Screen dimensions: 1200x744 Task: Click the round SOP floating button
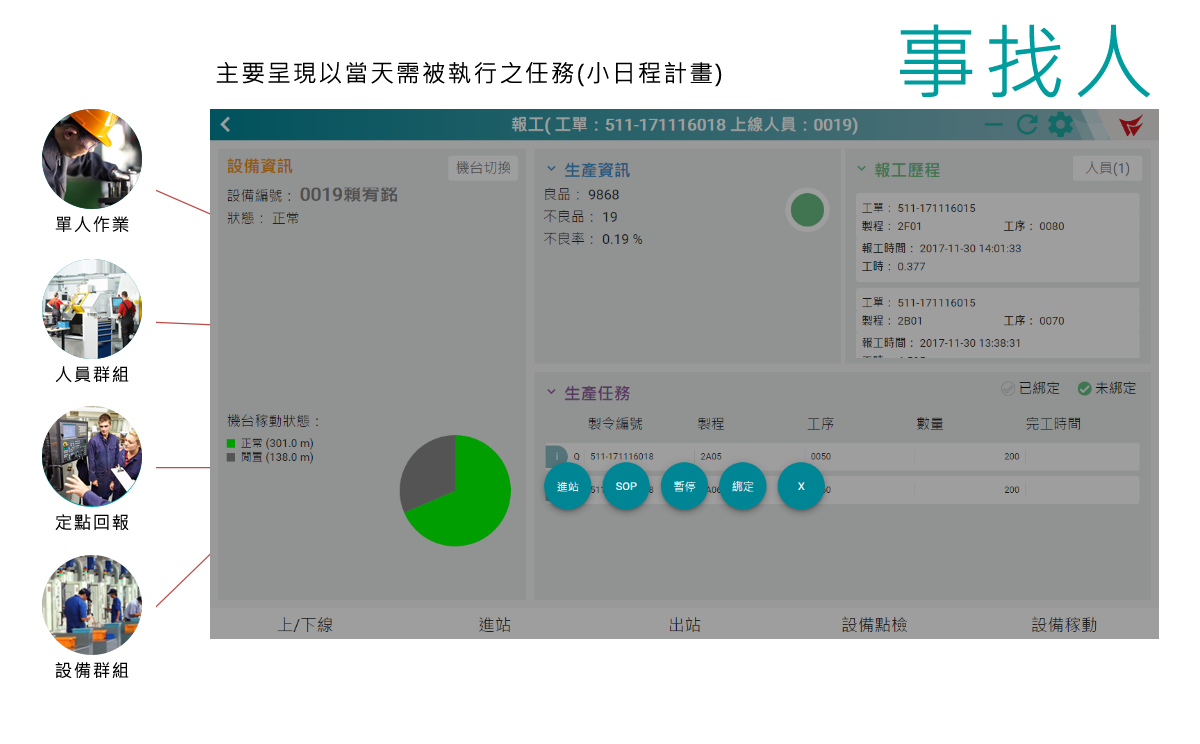tap(626, 486)
